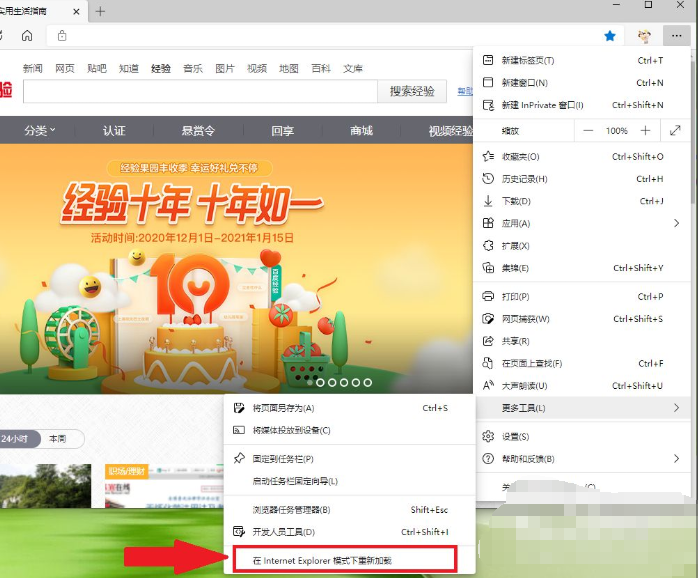Screen dimensions: 698x578
Task: Select Save page as (将页面另存为) entry
Action: pos(349,408)
